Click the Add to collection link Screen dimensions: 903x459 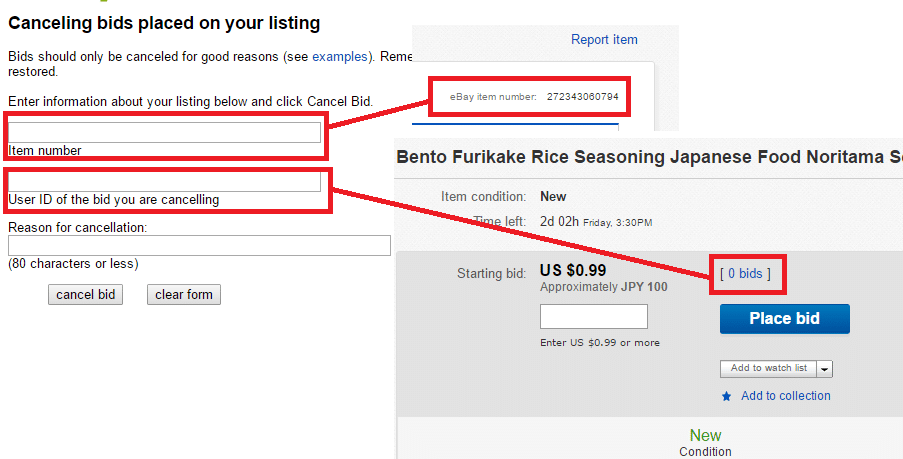click(786, 396)
